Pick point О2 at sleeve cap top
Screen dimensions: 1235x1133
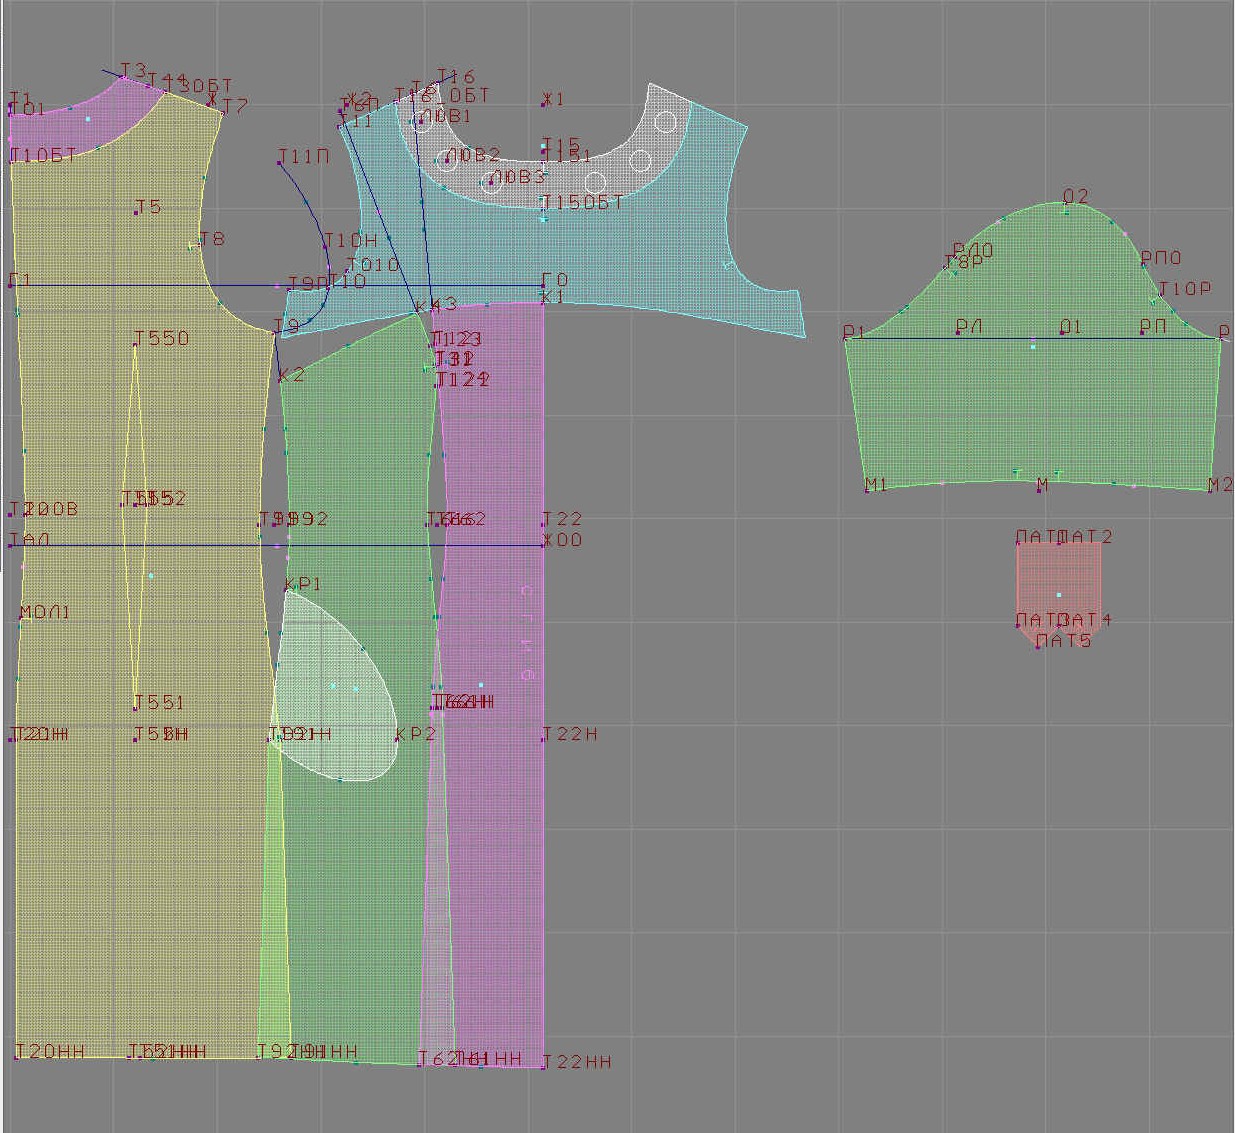[1067, 210]
